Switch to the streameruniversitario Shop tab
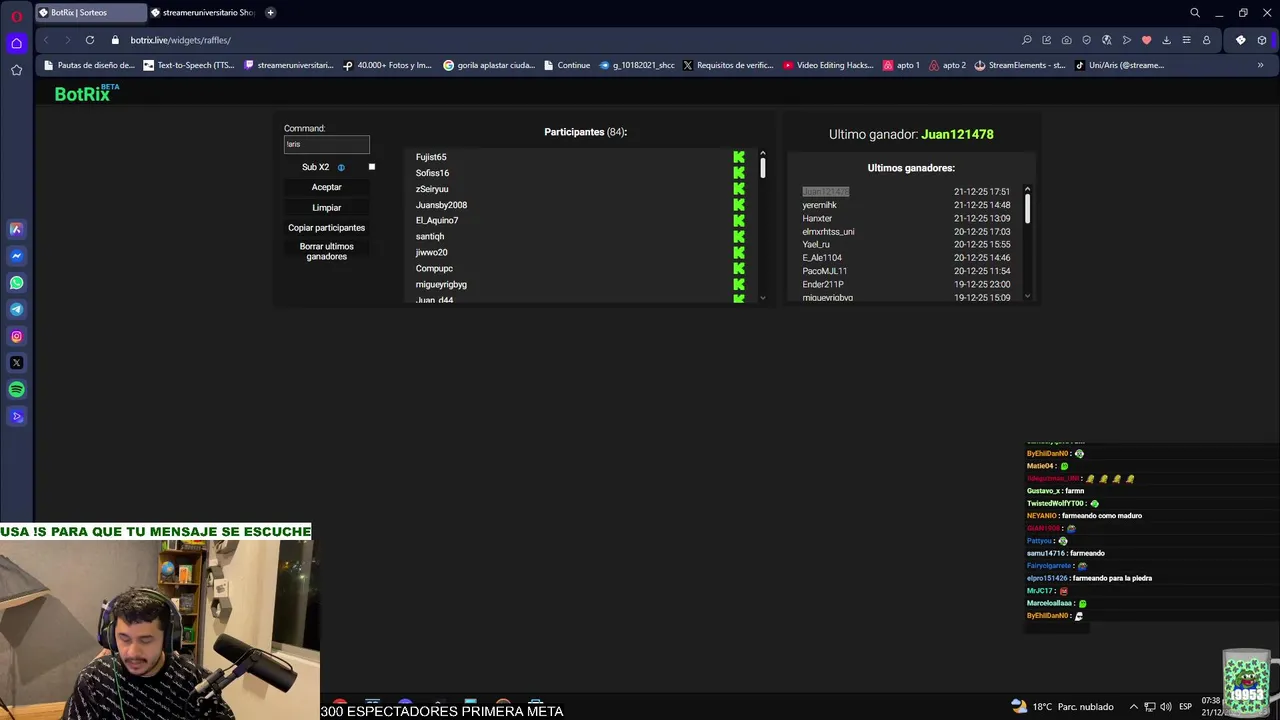This screenshot has width=1280, height=720. pos(203,13)
